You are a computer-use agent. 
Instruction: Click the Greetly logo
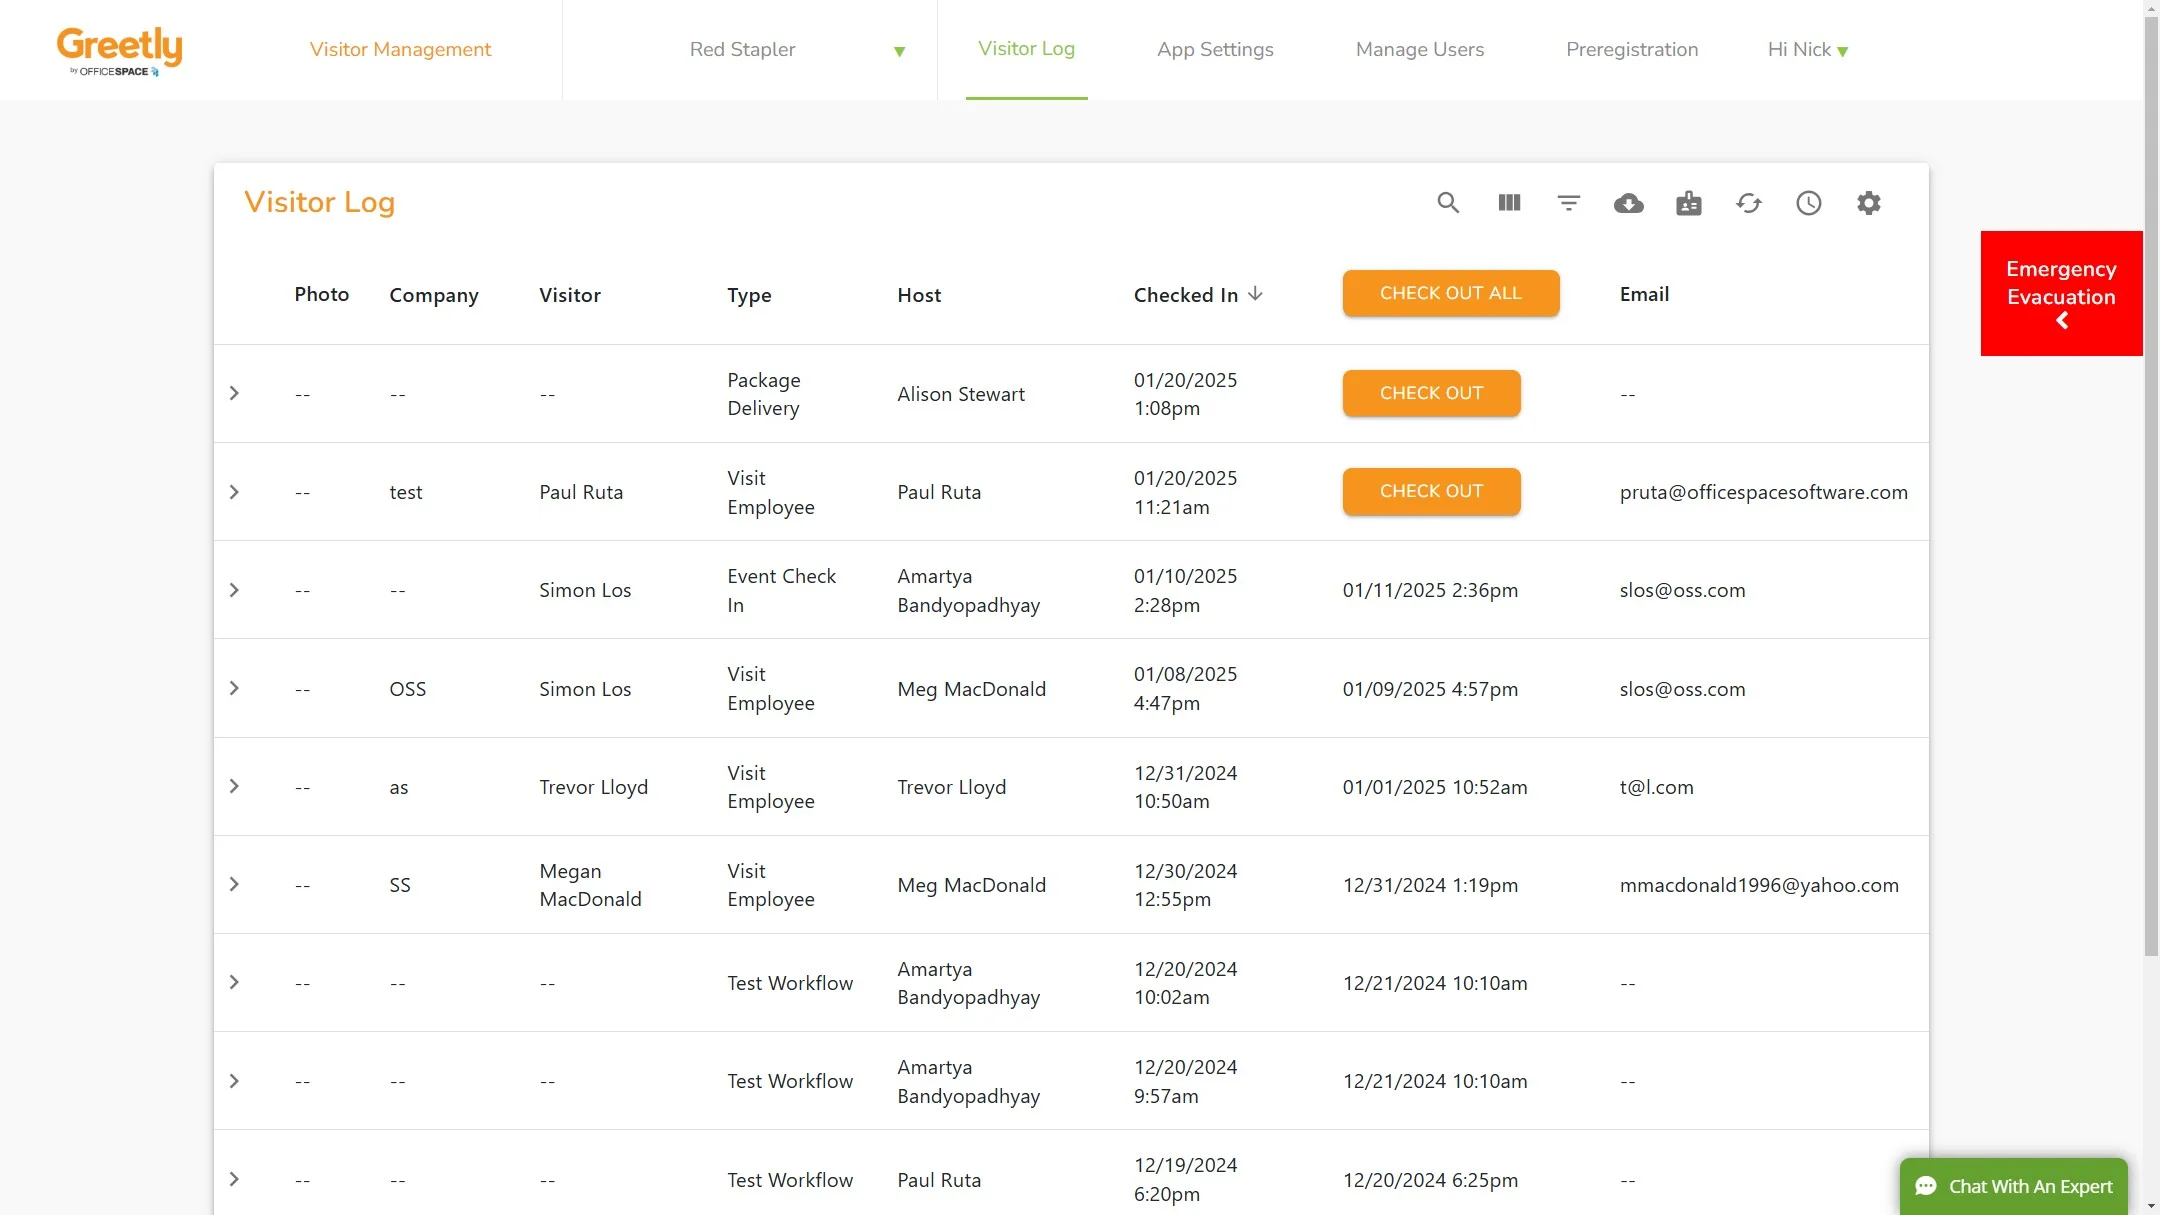[119, 50]
